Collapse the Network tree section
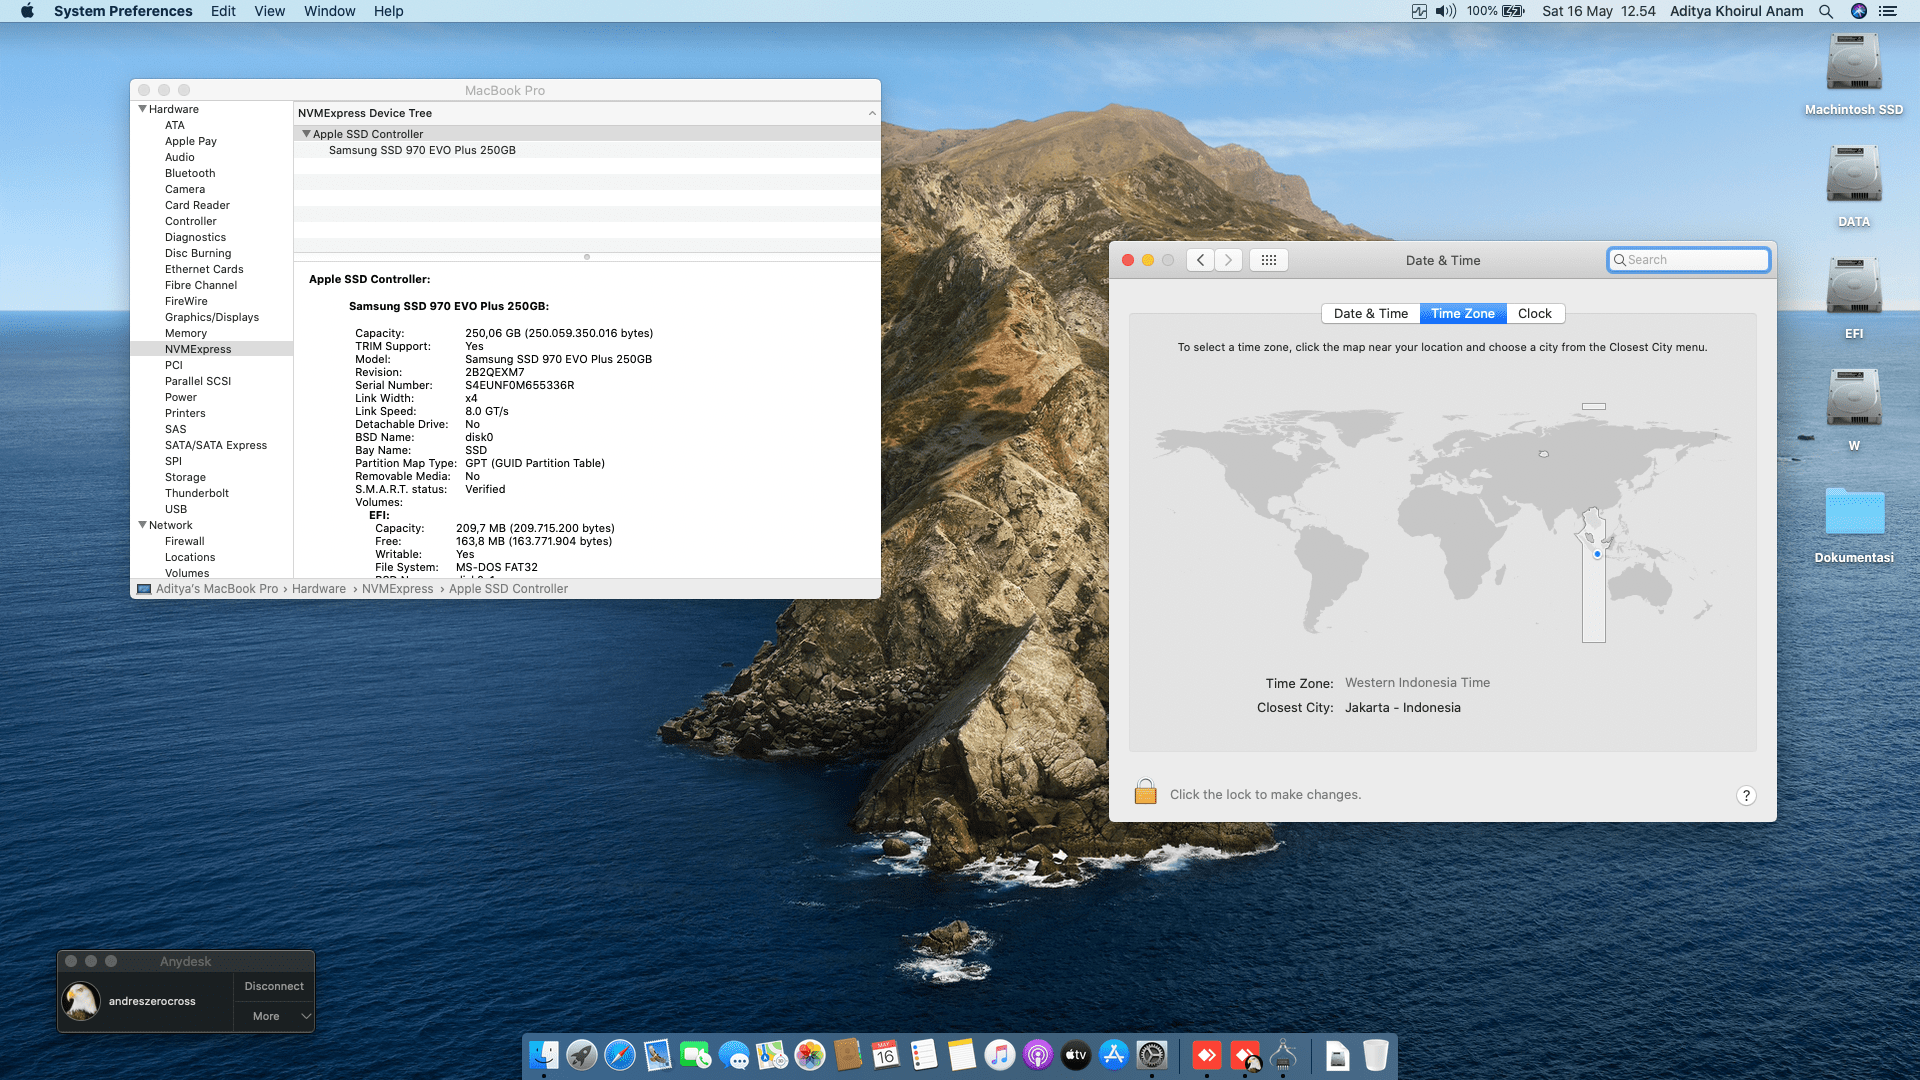Screen dimensions: 1920x1080 [142, 525]
